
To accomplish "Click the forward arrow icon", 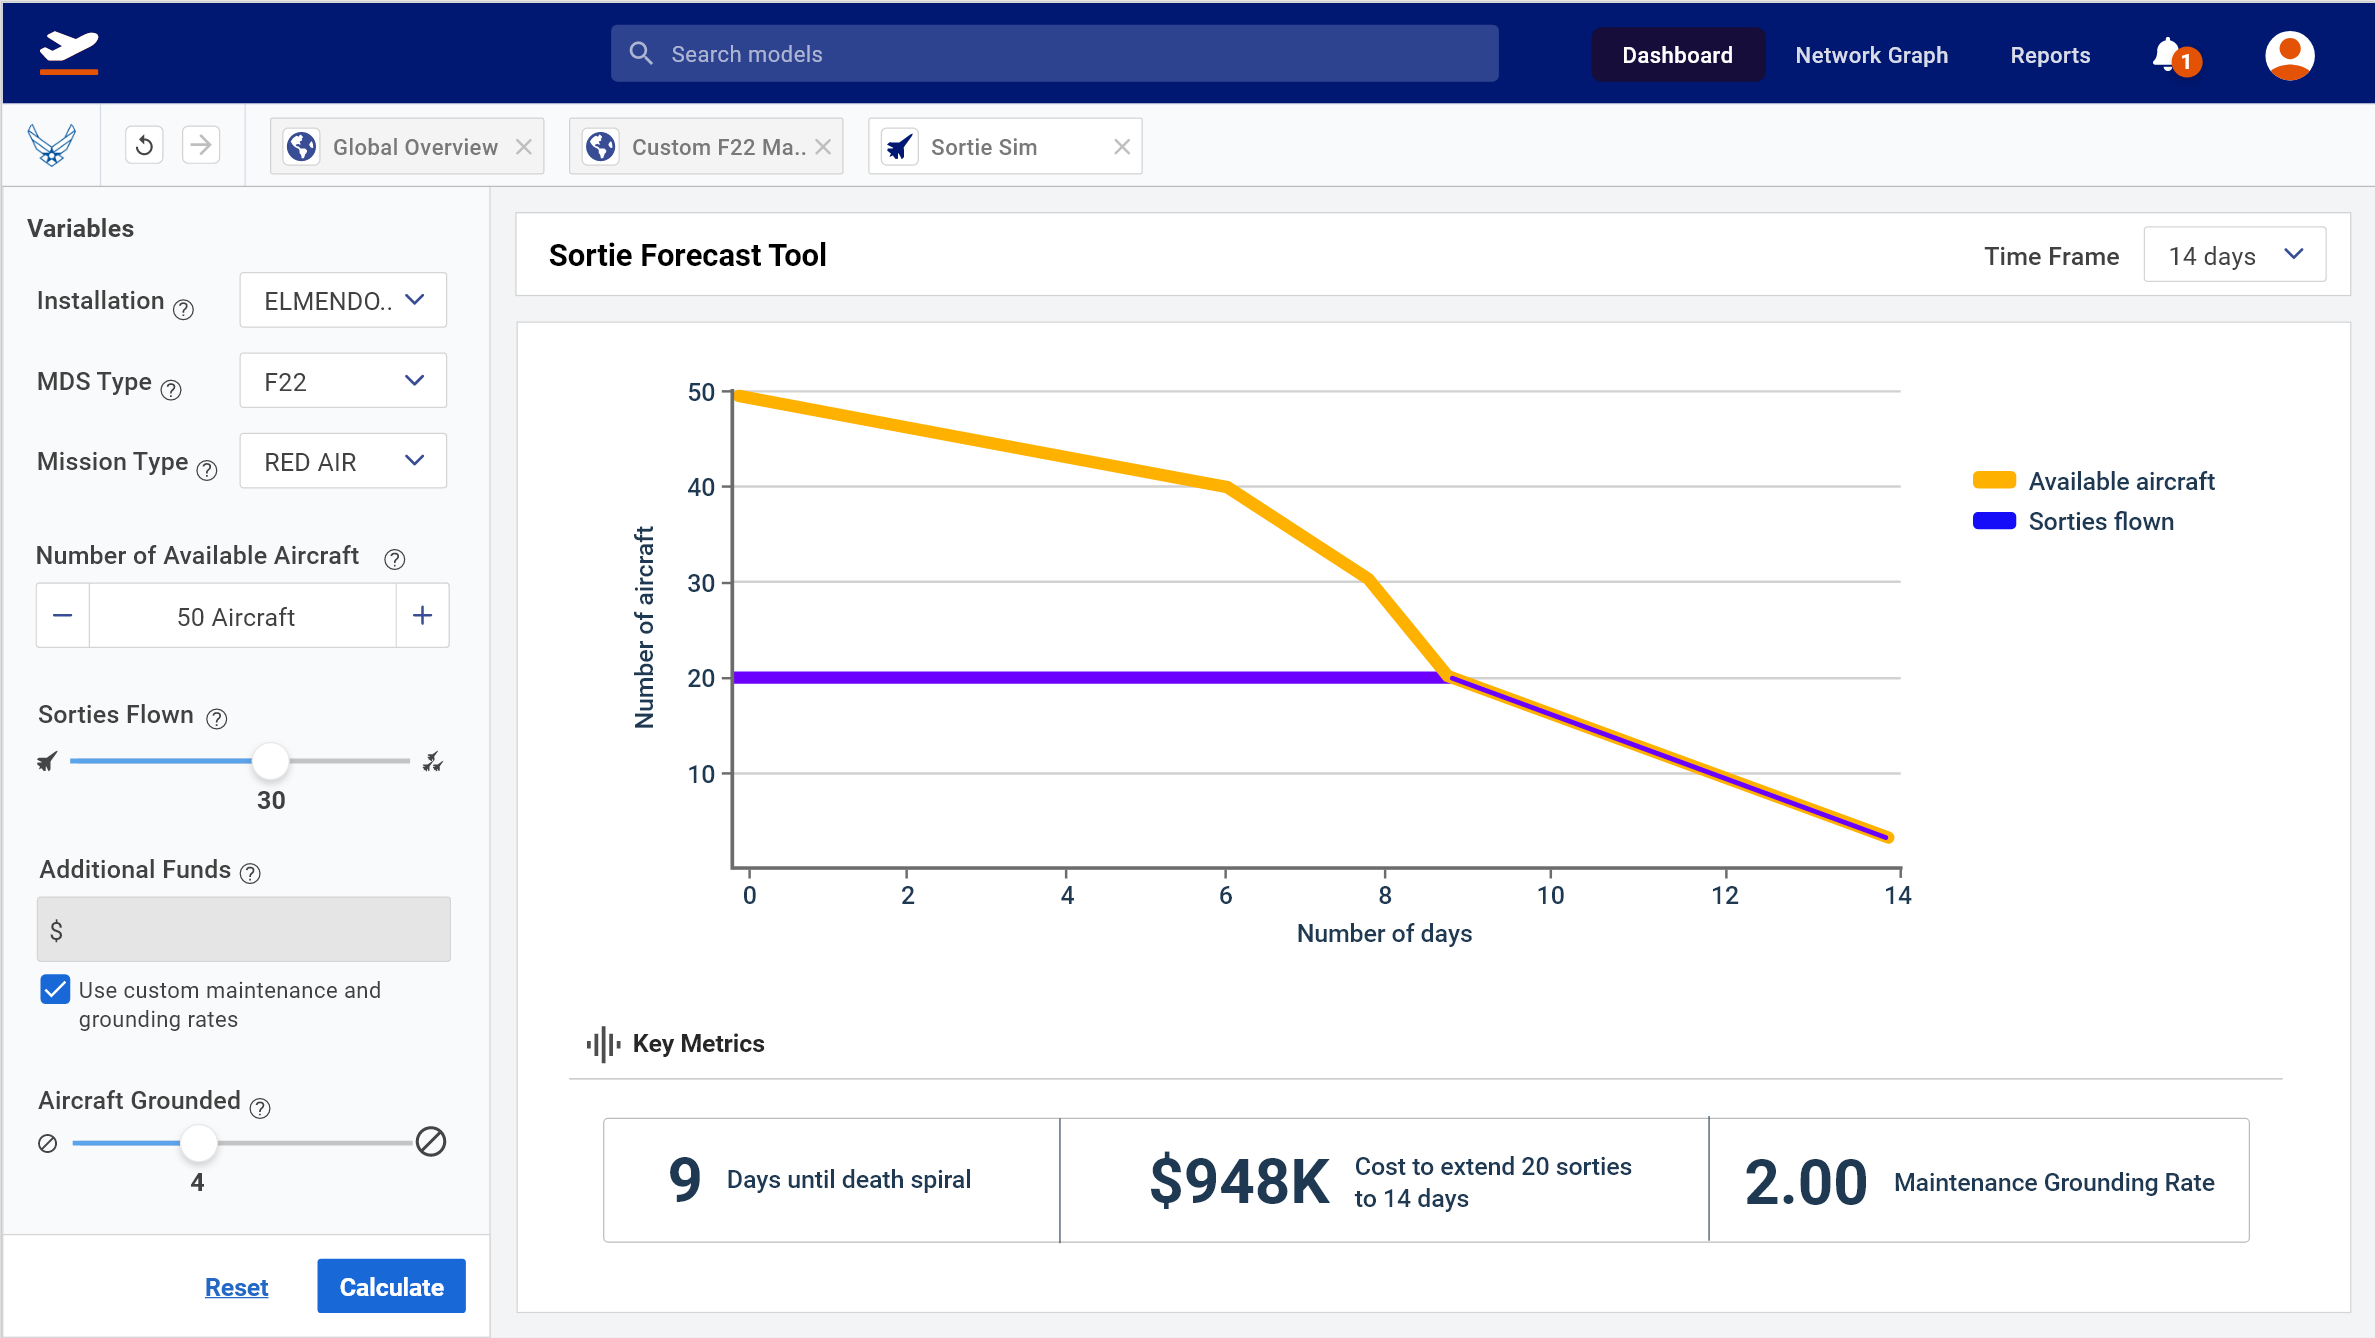I will tap(201, 146).
